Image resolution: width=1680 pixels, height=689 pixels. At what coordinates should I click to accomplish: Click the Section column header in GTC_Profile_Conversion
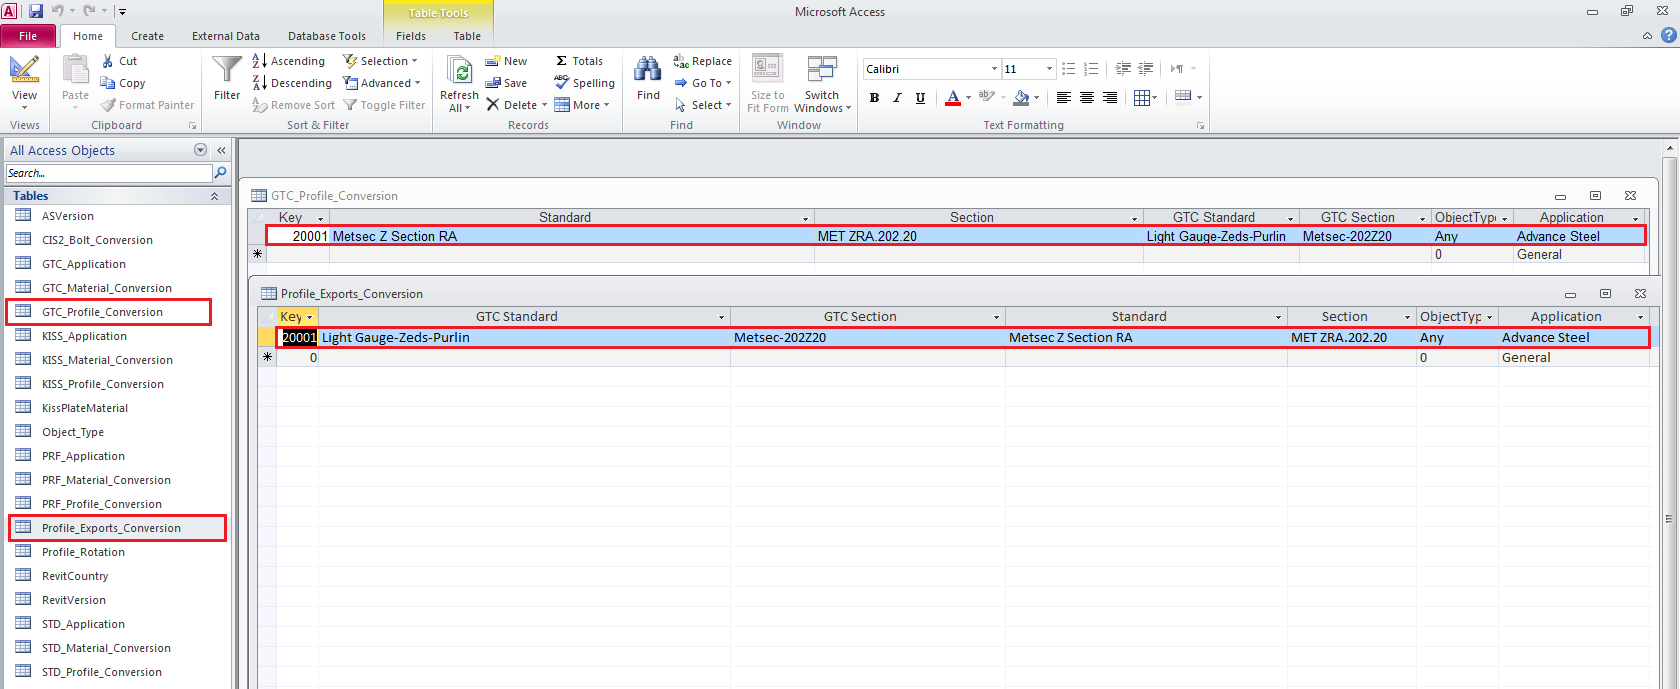[978, 217]
